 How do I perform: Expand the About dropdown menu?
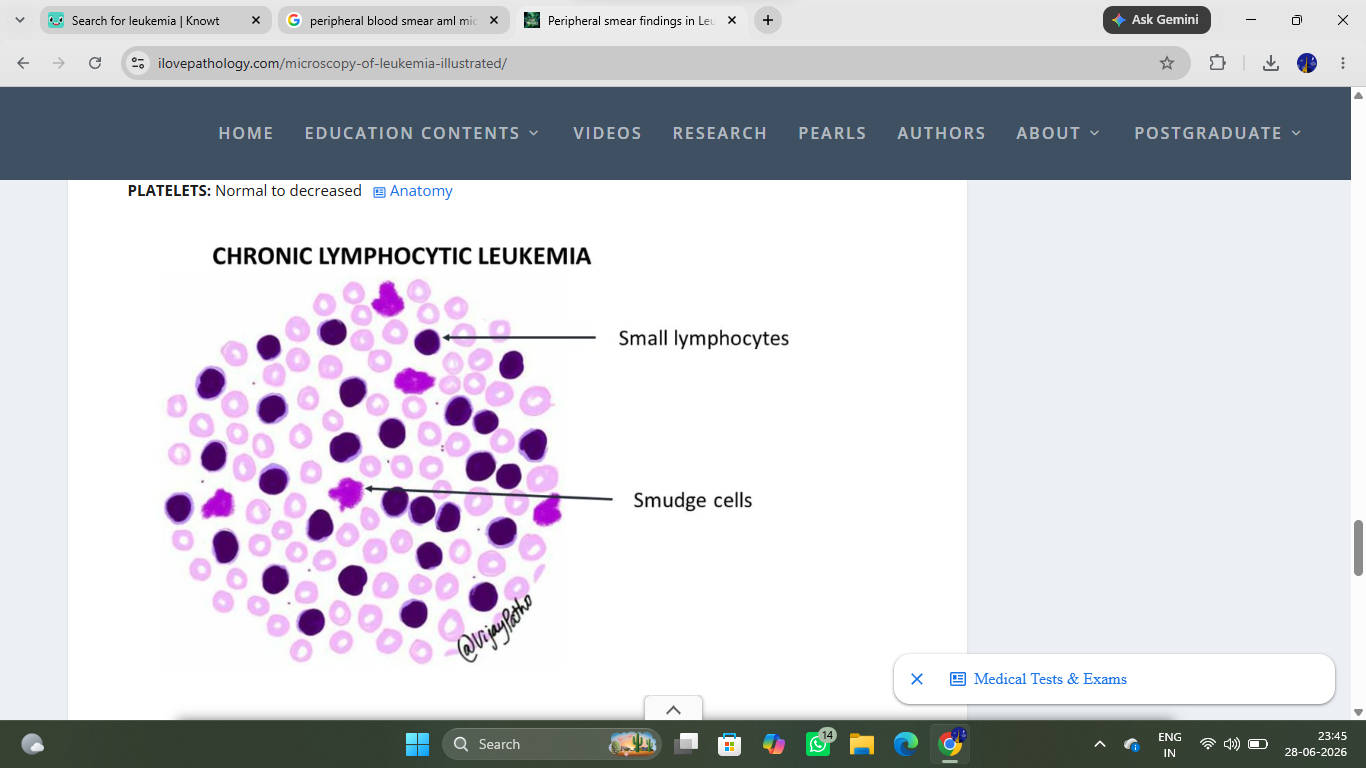1058,133
